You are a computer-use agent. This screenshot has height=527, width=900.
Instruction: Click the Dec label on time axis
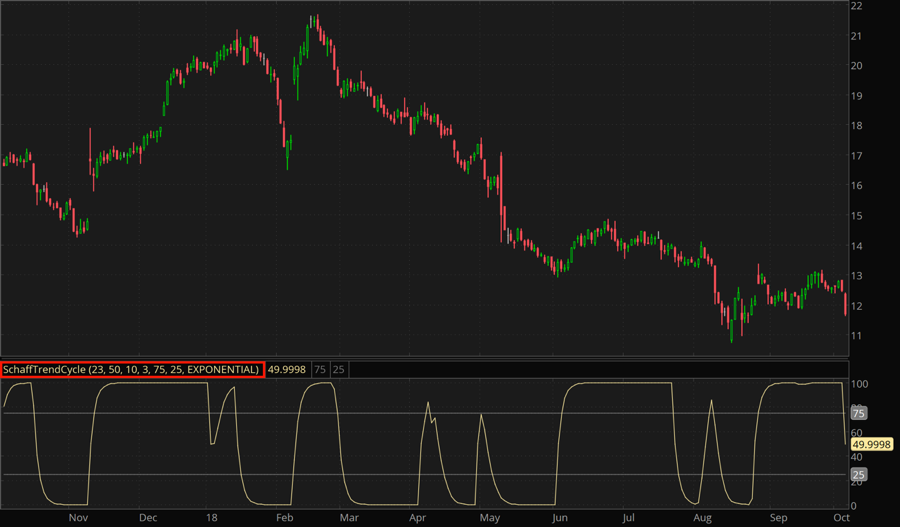click(148, 519)
